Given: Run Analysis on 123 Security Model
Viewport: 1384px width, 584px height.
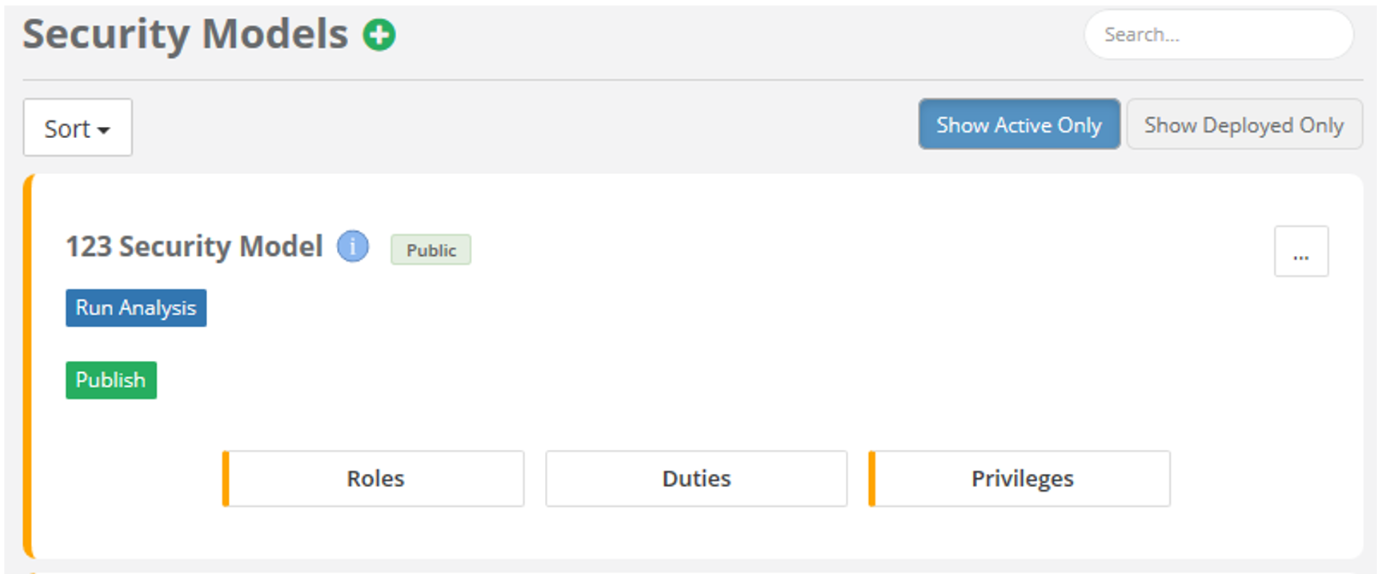Looking at the screenshot, I should coord(136,308).
